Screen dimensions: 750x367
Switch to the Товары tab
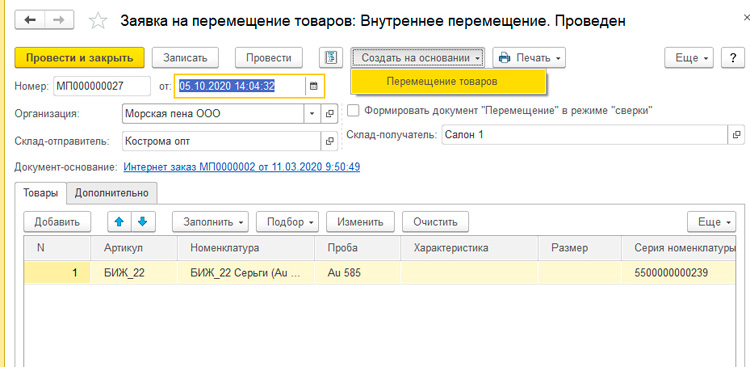(x=41, y=193)
